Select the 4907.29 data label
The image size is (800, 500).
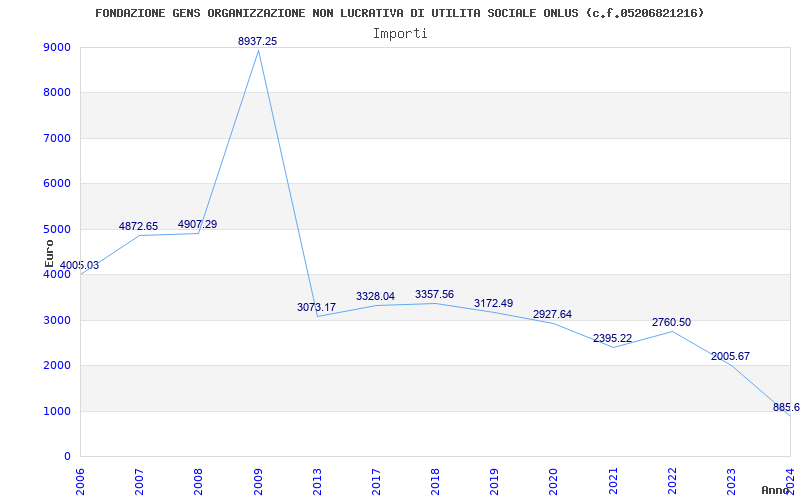pyautogui.click(x=197, y=224)
